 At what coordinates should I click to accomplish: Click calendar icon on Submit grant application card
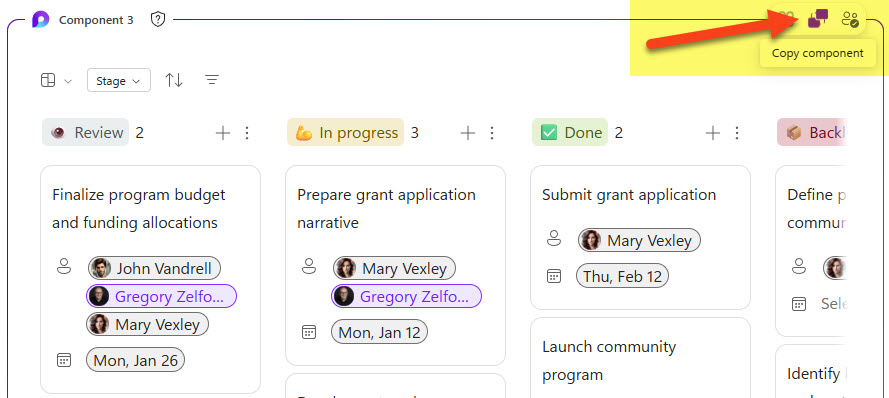pyautogui.click(x=554, y=276)
